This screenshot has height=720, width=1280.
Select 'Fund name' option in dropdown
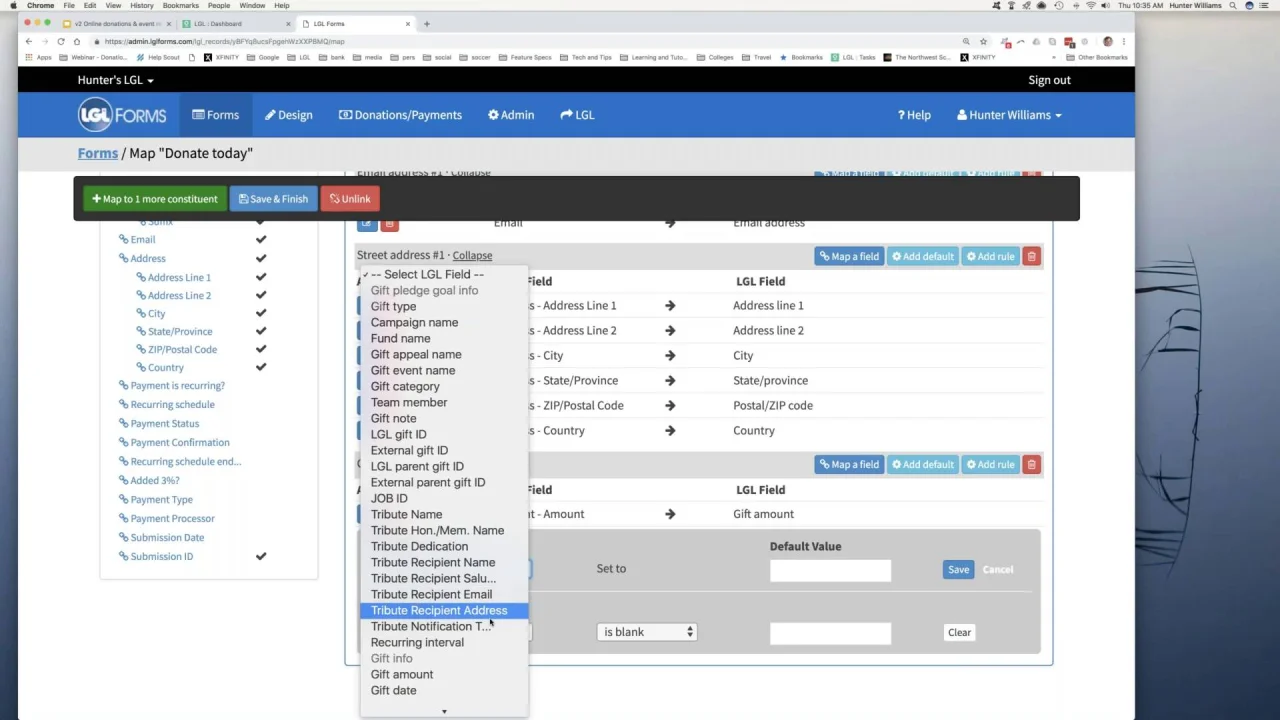[x=444, y=338]
